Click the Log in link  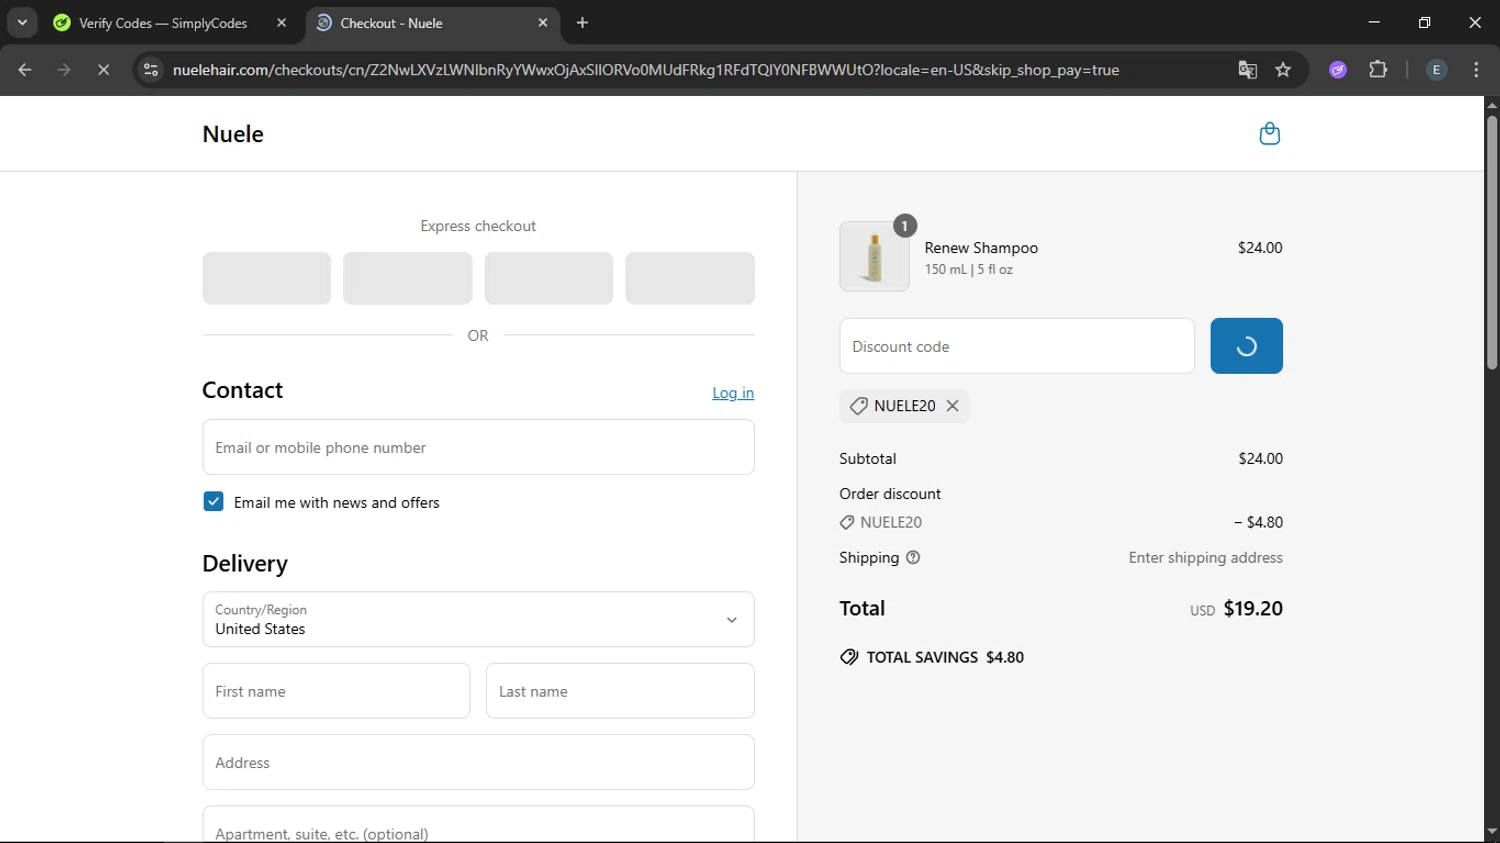[x=733, y=393]
